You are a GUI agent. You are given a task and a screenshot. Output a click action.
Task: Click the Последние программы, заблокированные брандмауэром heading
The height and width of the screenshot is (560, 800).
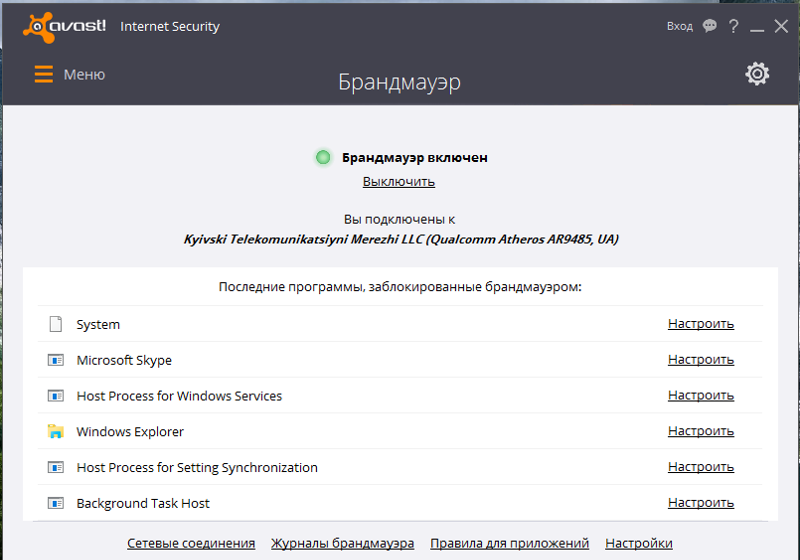pyautogui.click(x=400, y=287)
